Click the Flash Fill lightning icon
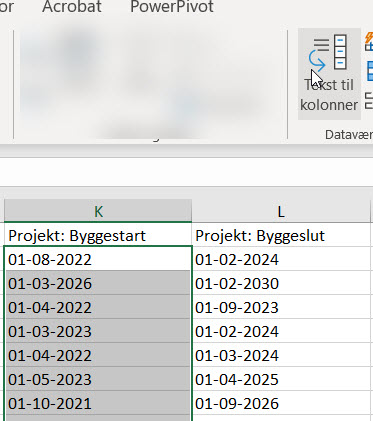The height and width of the screenshot is (421, 373). pos(369,41)
